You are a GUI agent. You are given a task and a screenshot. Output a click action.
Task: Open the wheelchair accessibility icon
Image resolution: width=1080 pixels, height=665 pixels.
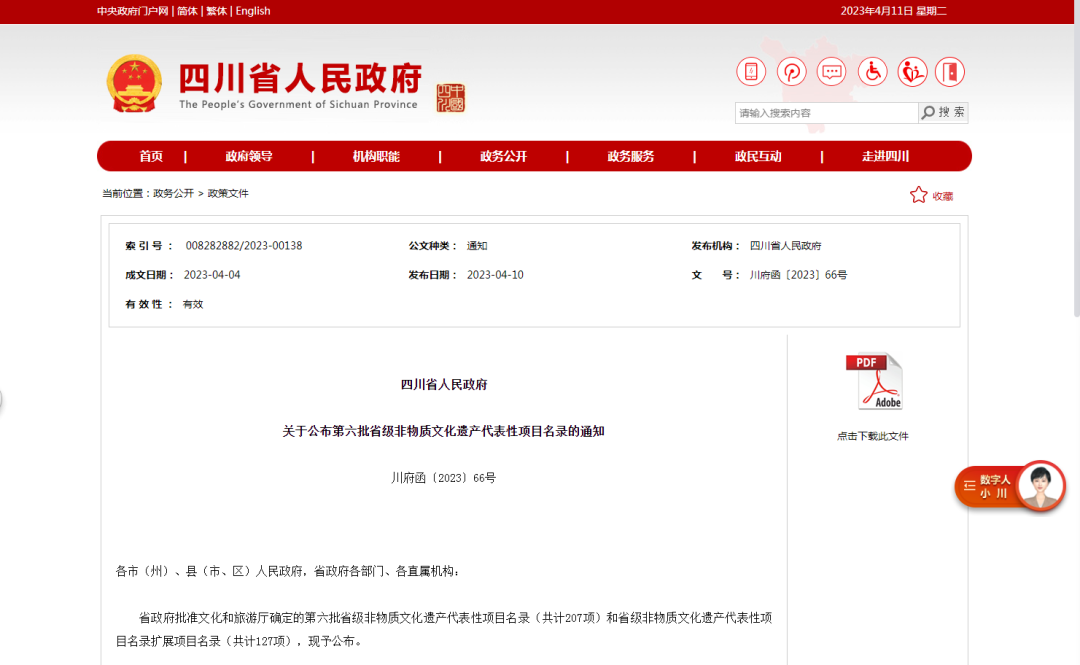872,72
